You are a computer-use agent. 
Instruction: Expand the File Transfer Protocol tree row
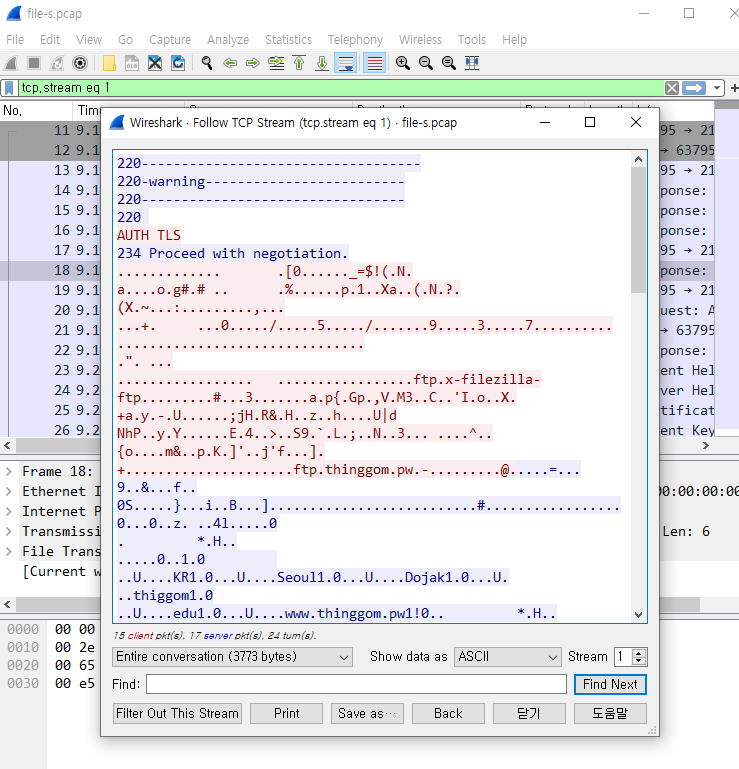(8, 552)
